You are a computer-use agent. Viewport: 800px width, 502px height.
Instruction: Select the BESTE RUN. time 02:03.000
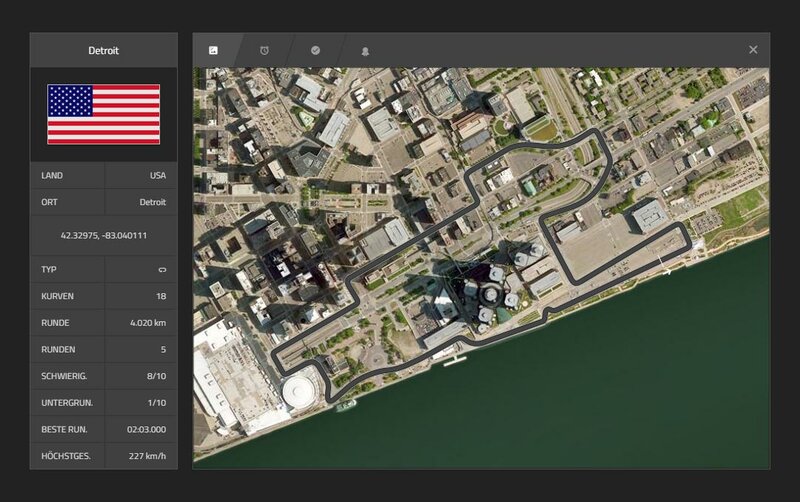click(146, 430)
